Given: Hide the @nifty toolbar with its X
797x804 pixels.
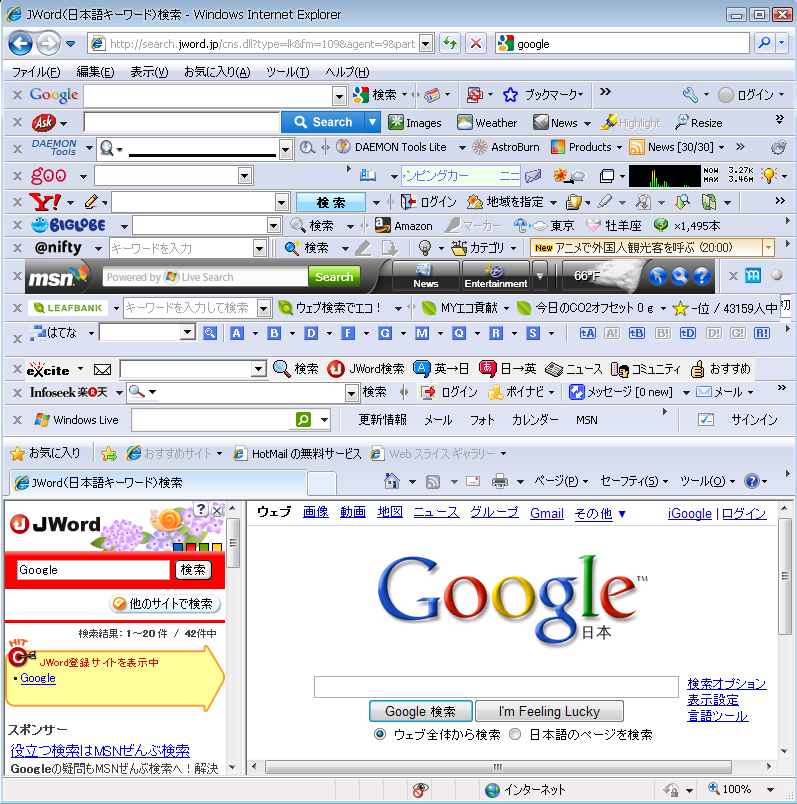Looking at the screenshot, I should point(17,248).
